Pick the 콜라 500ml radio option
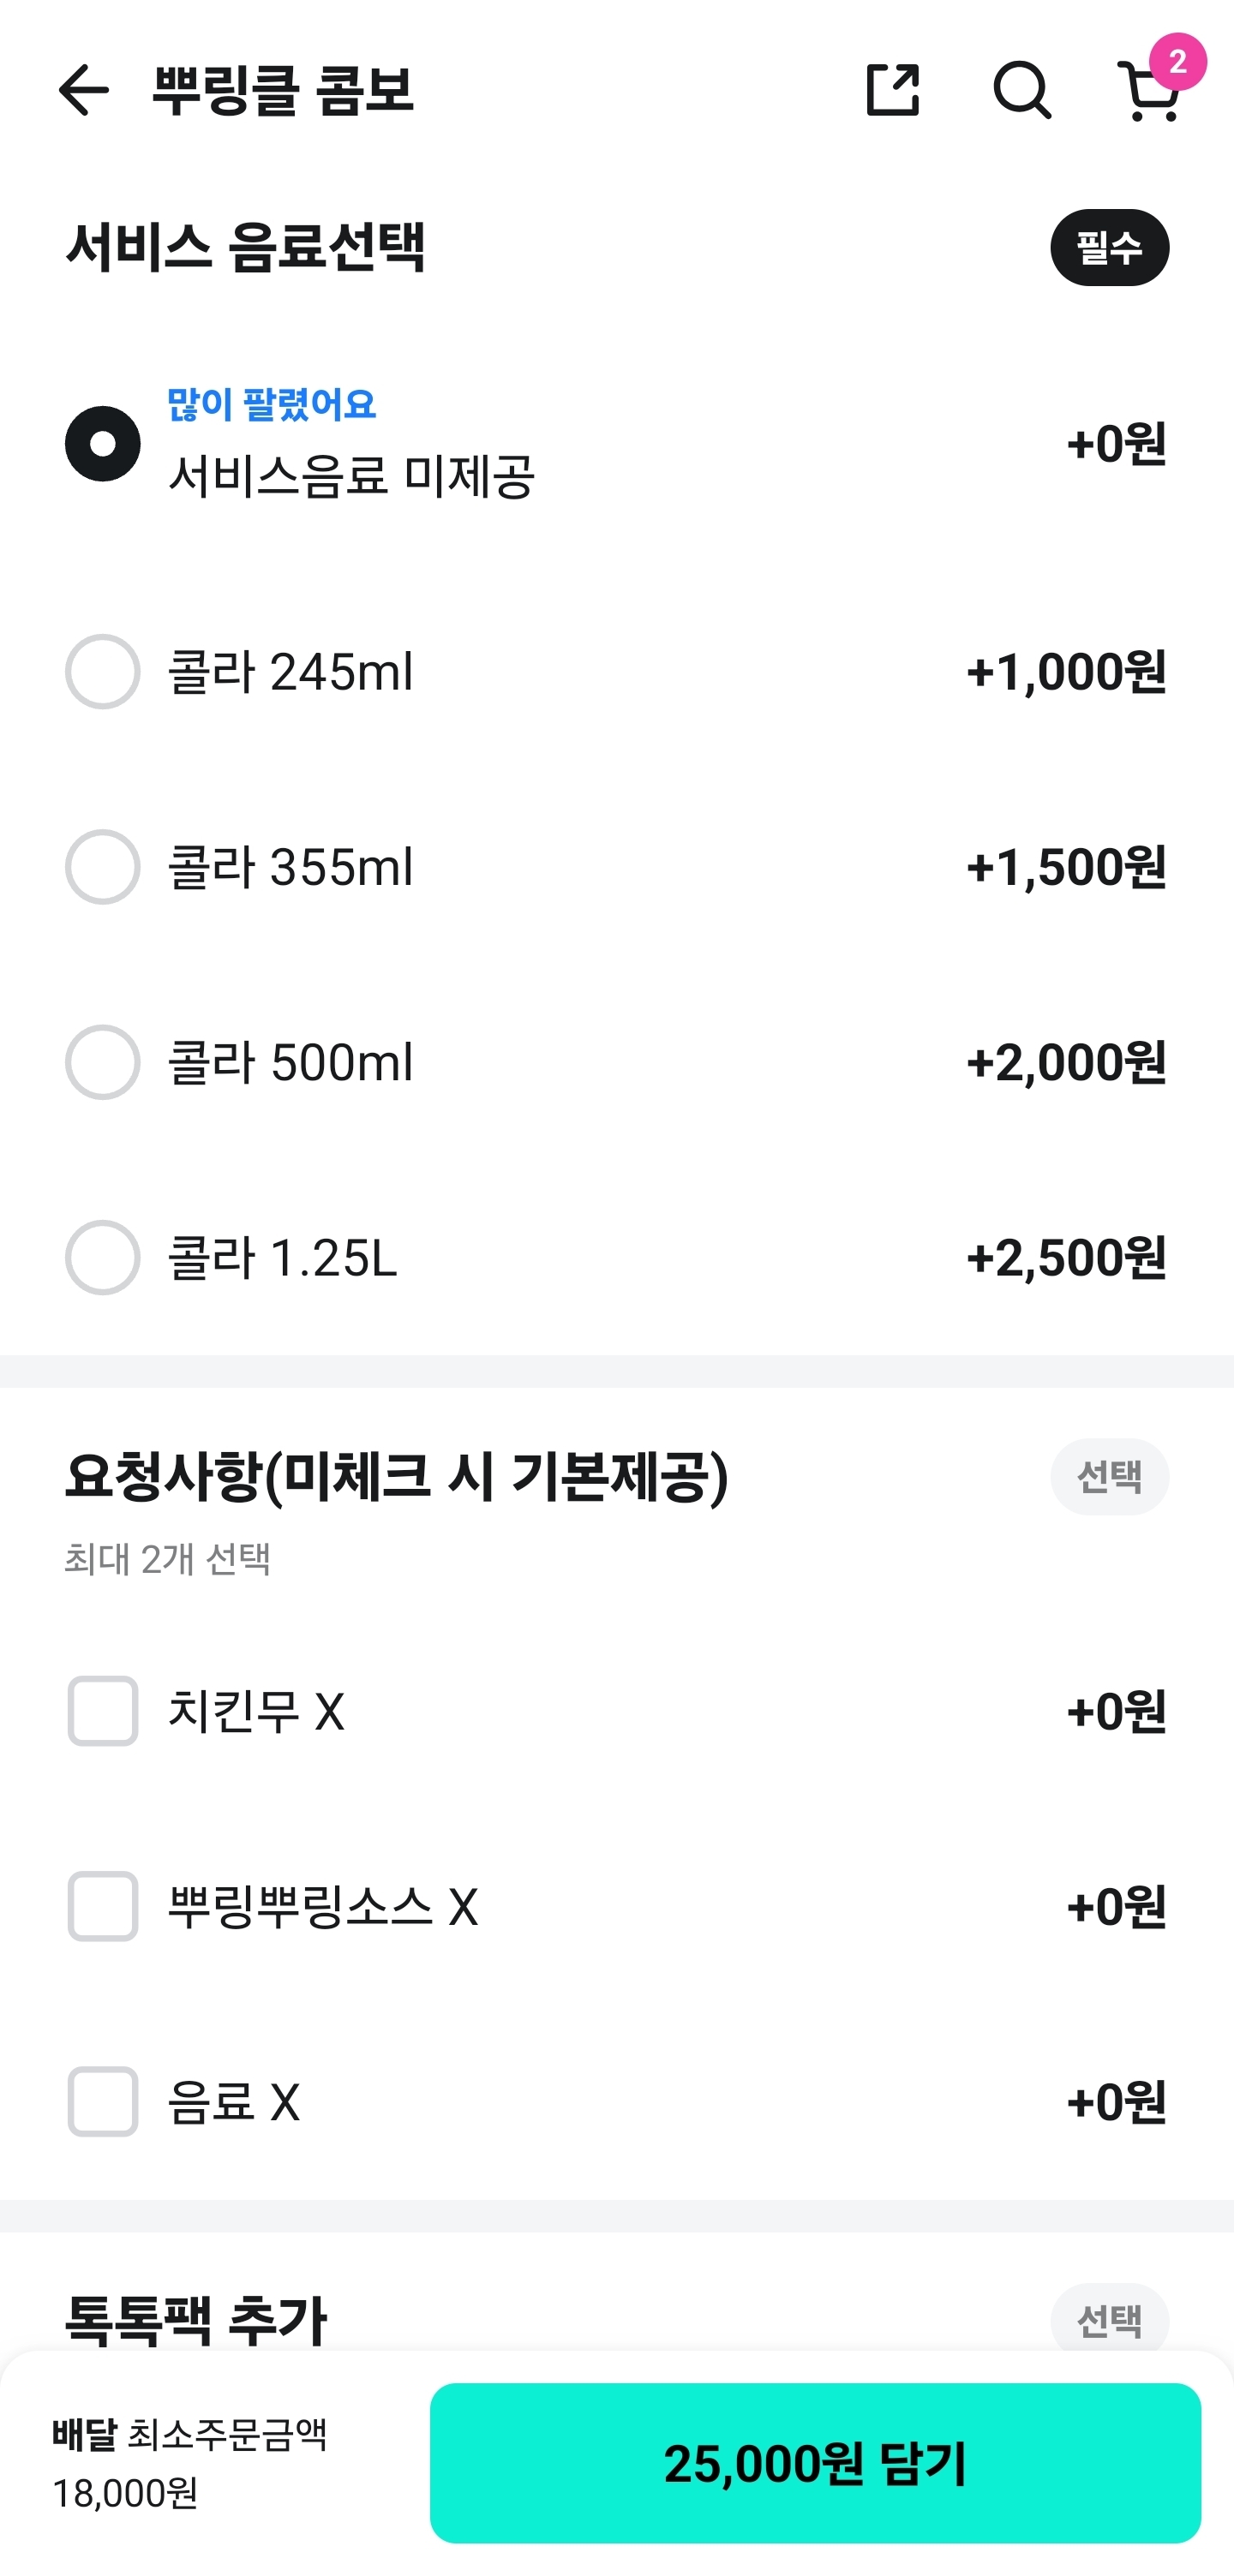The height and width of the screenshot is (2576, 1234). 103,1062
